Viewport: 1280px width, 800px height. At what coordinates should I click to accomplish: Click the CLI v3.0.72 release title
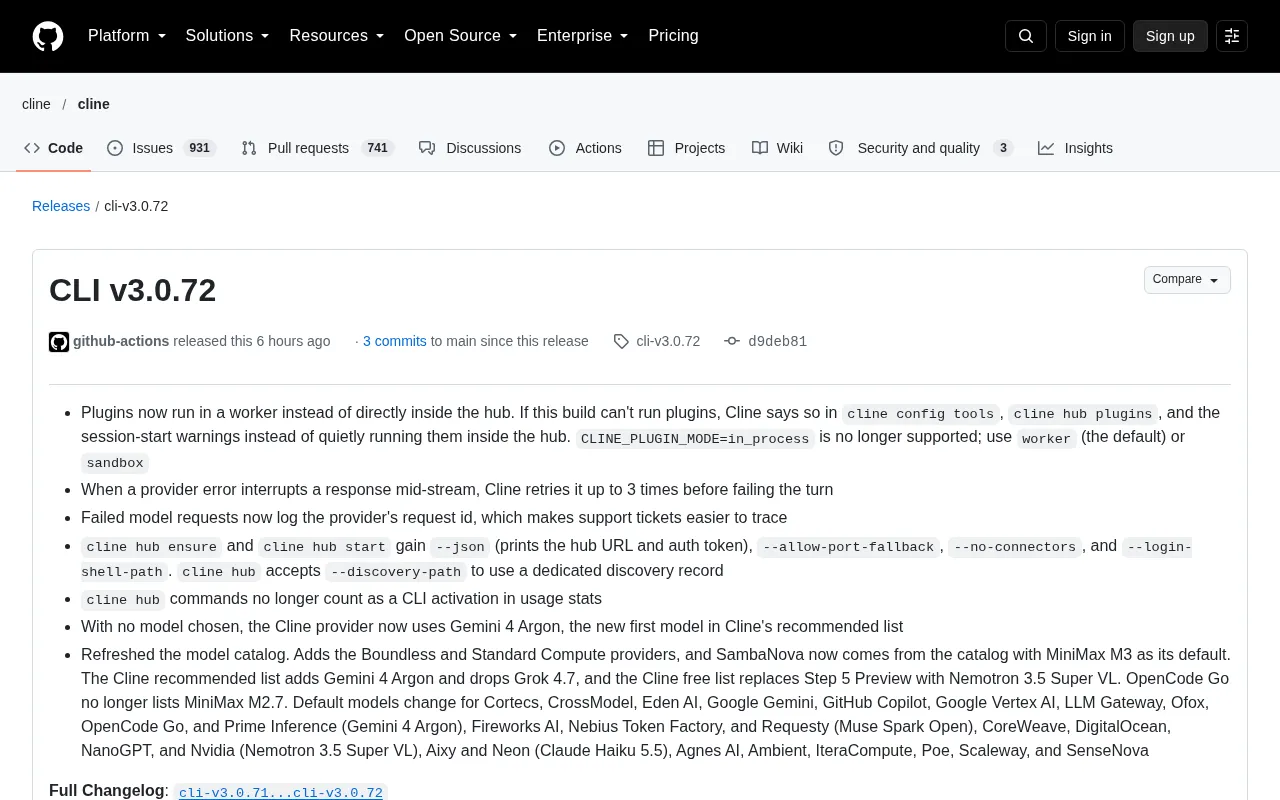click(x=132, y=290)
